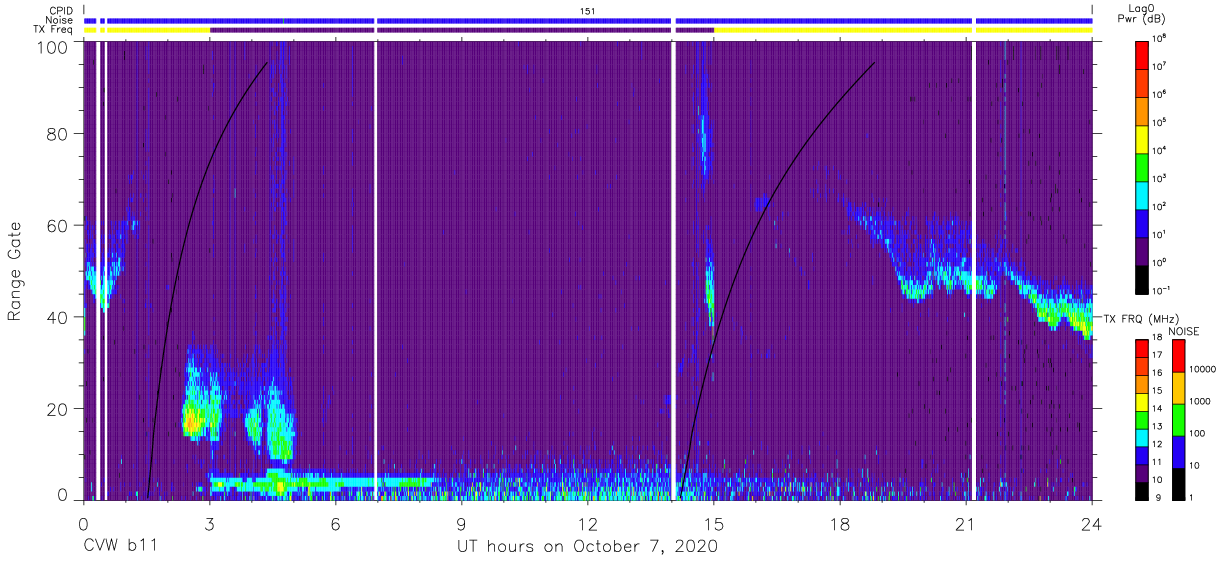Viewport: 1228px width, 567px height.
Task: Click the black bottom segment of the TX FRQ colorbar
Action: (1142, 490)
